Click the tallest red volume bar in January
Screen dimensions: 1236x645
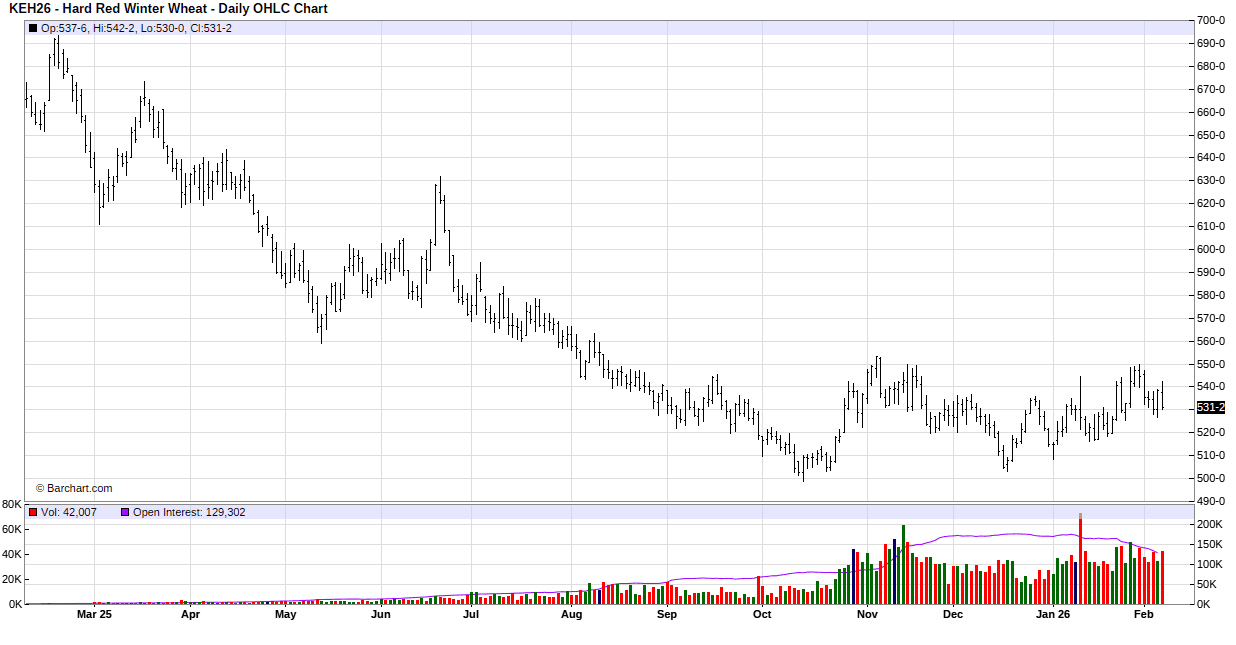[1081, 560]
